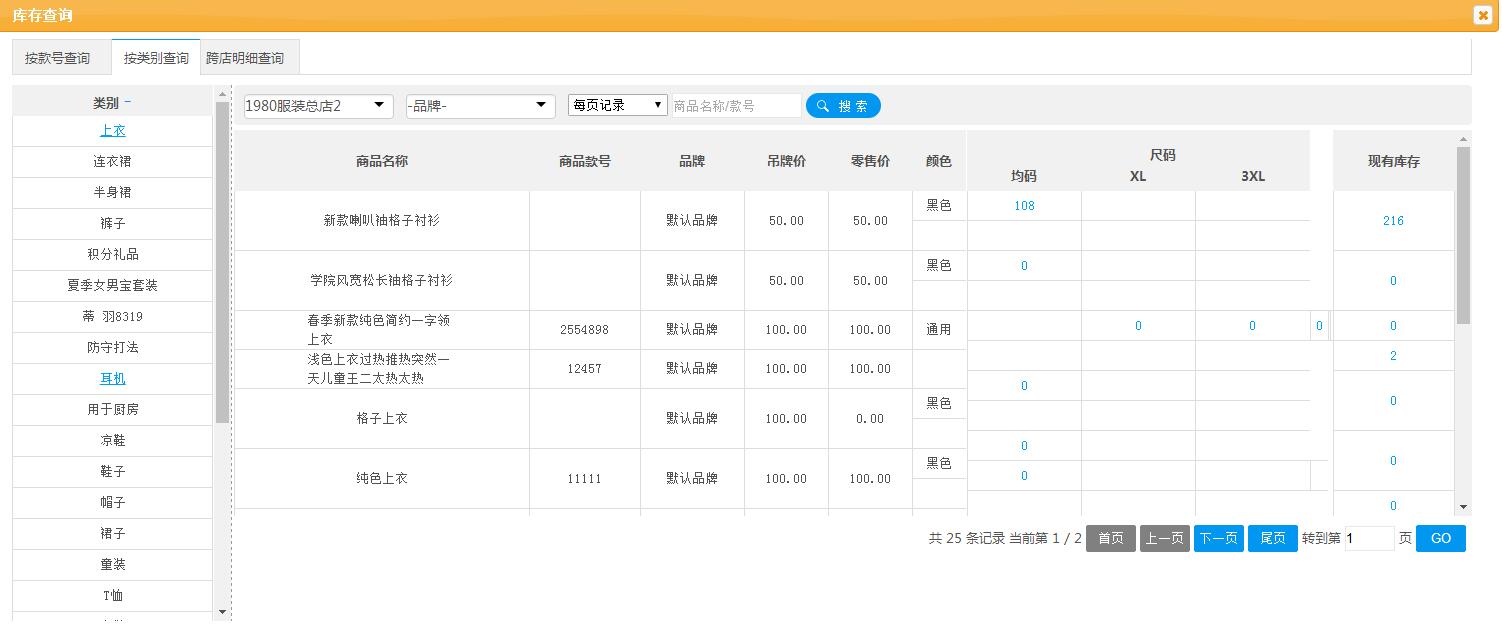
Task: Select the 童装 category
Action: [x=112, y=564]
